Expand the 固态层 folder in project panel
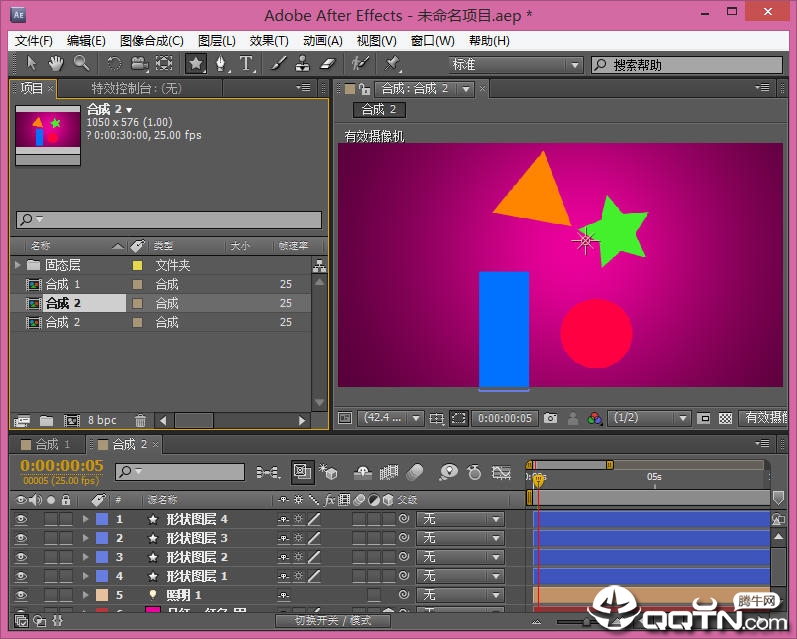The width and height of the screenshot is (797, 639). (x=18, y=266)
